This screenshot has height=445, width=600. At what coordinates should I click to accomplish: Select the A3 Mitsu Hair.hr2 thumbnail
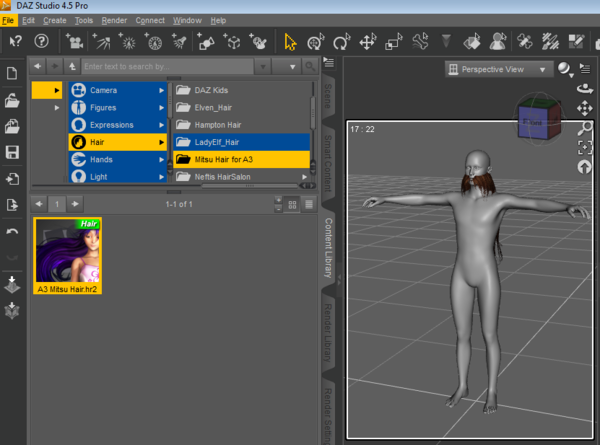coord(67,256)
